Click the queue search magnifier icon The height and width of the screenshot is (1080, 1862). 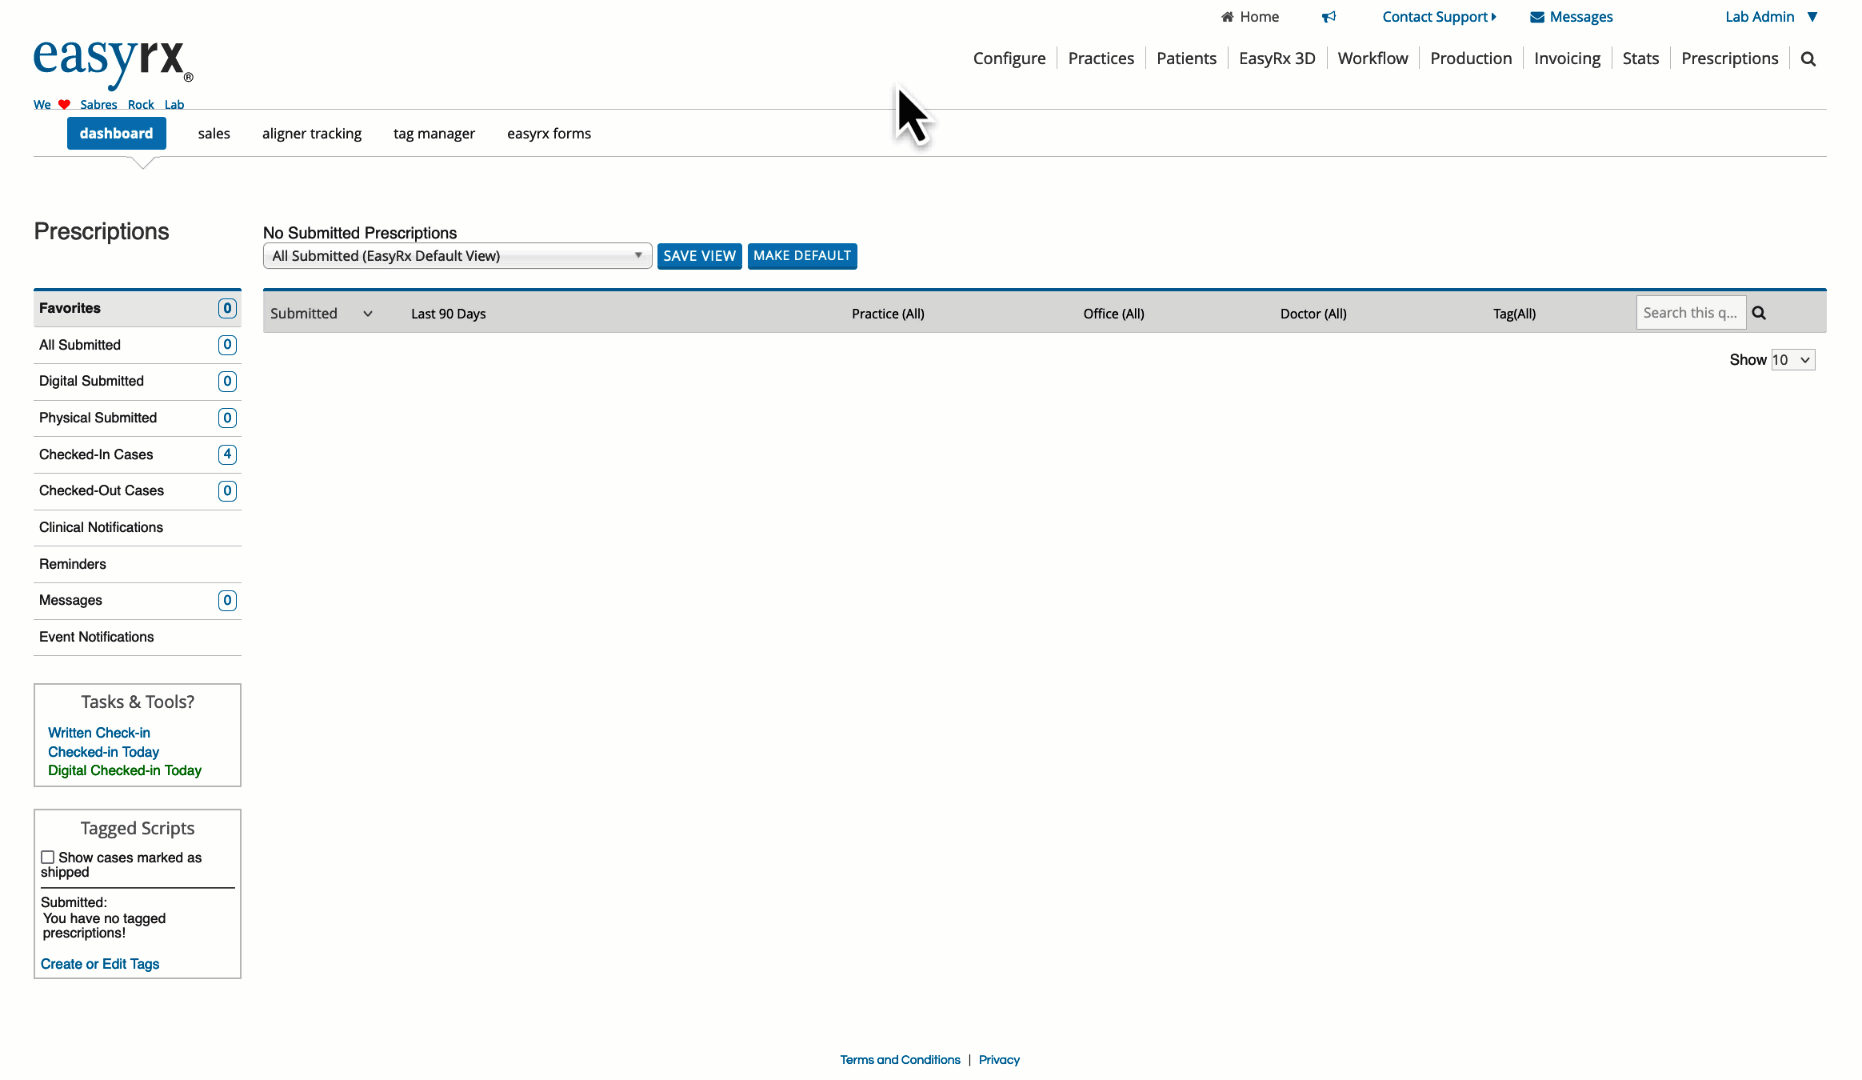click(1759, 313)
